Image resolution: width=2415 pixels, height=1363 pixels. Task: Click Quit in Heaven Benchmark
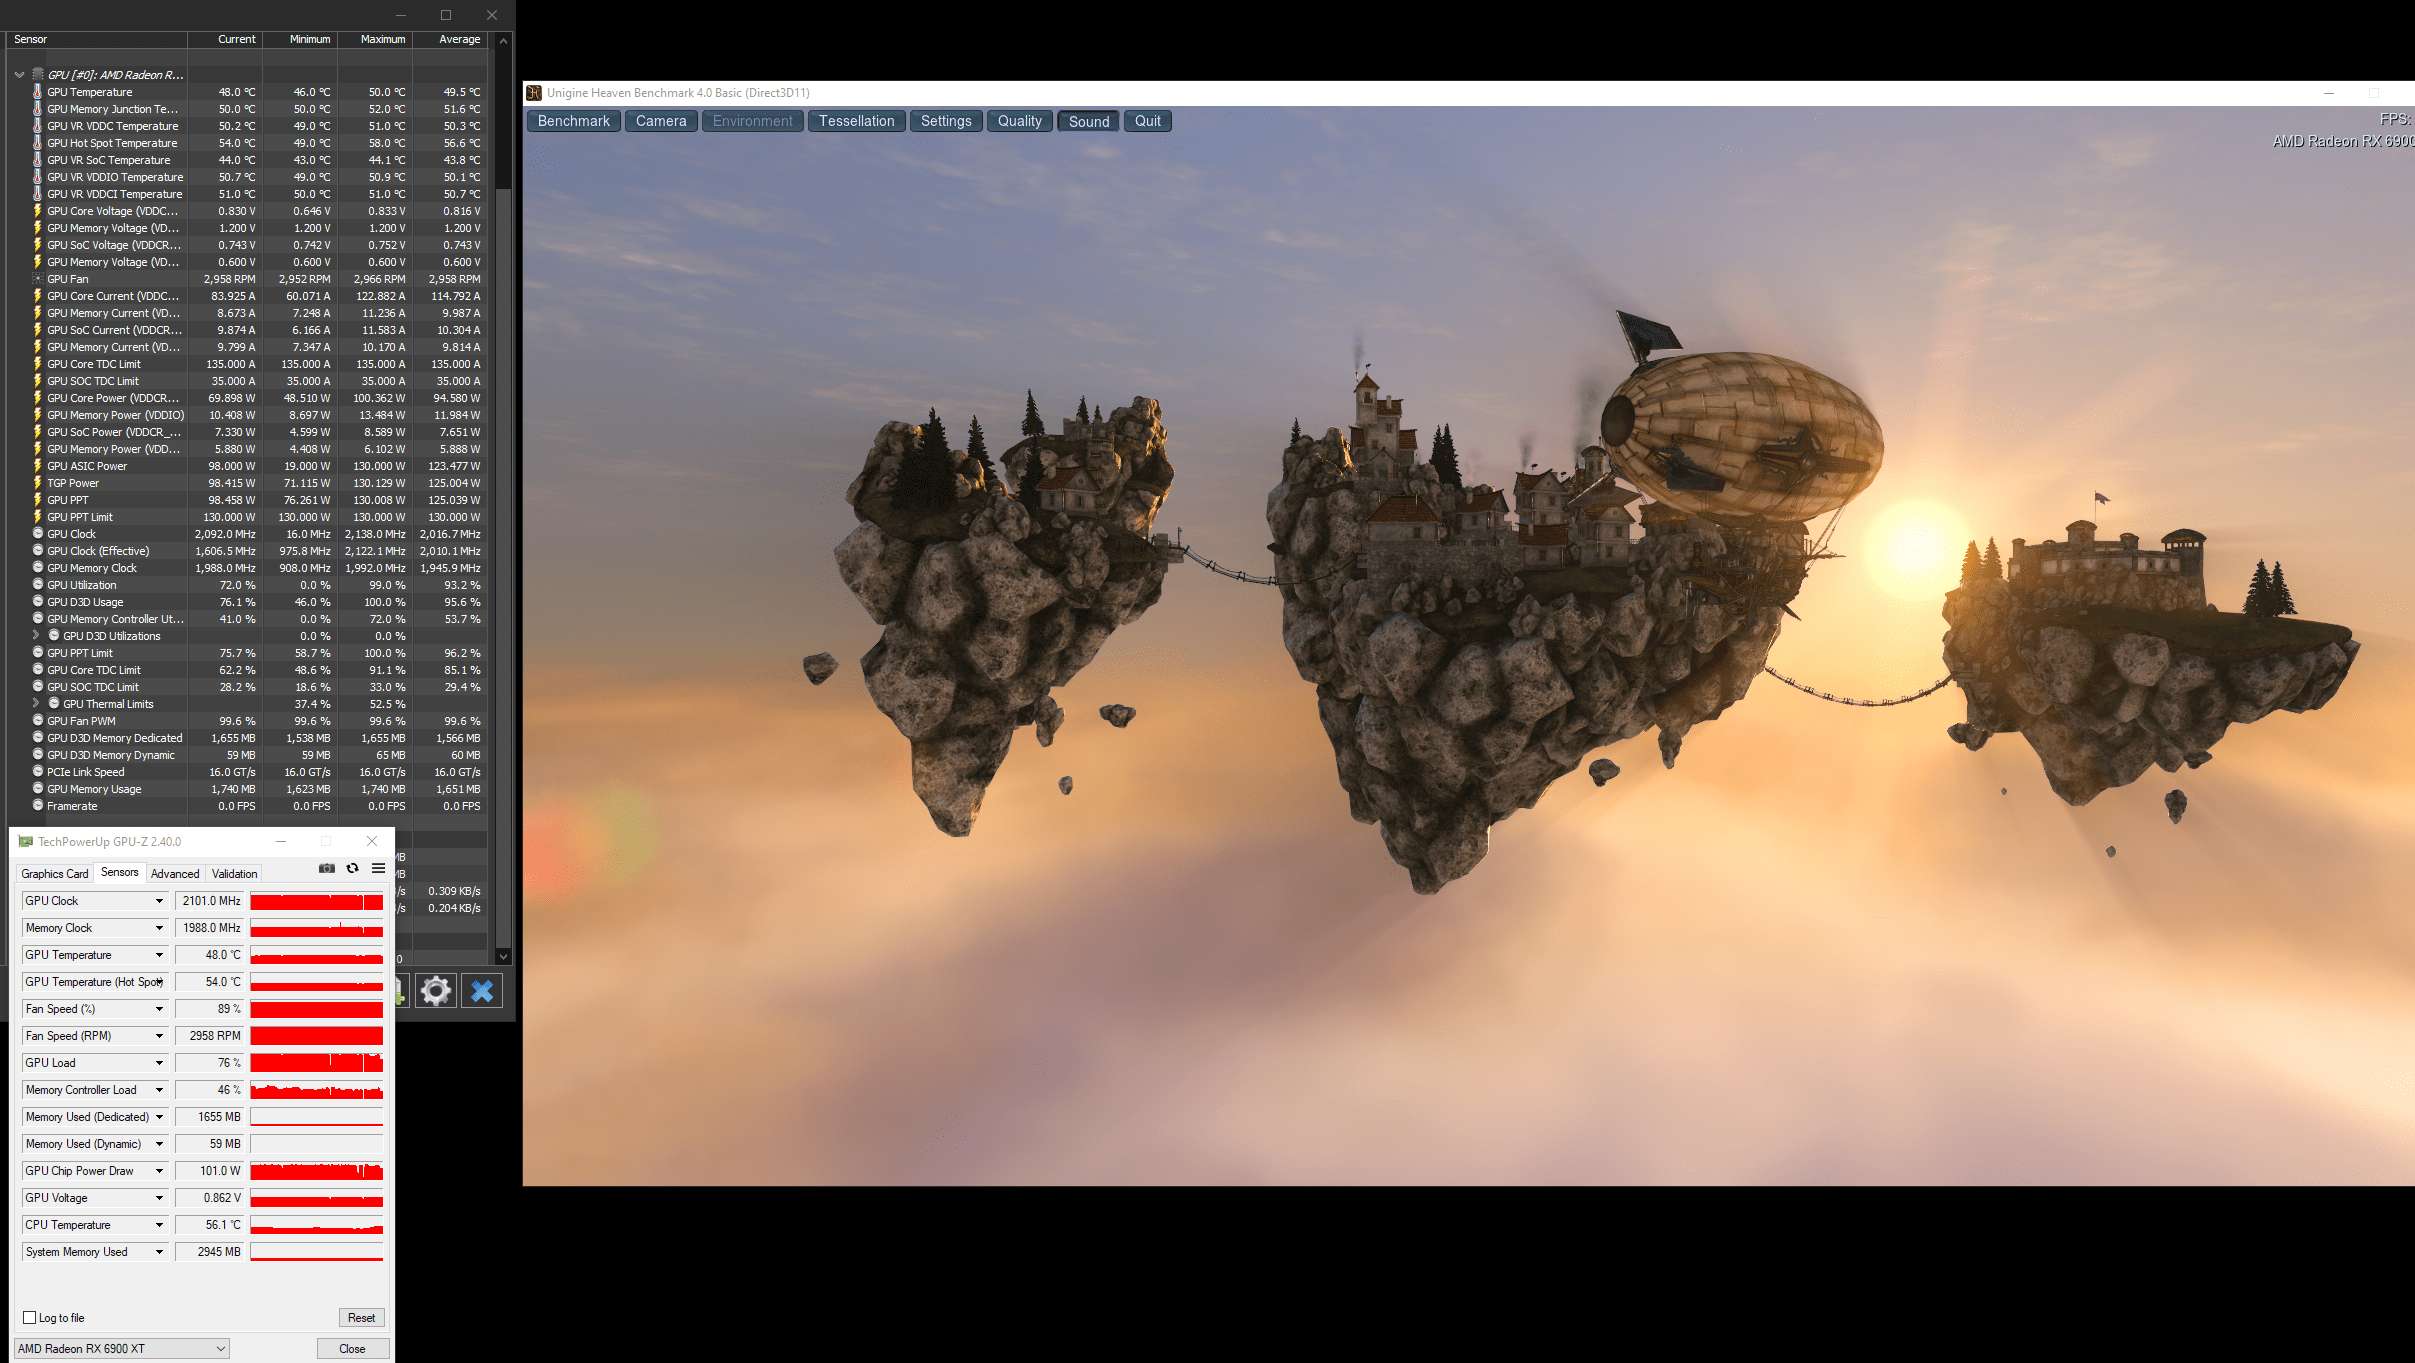1148,121
